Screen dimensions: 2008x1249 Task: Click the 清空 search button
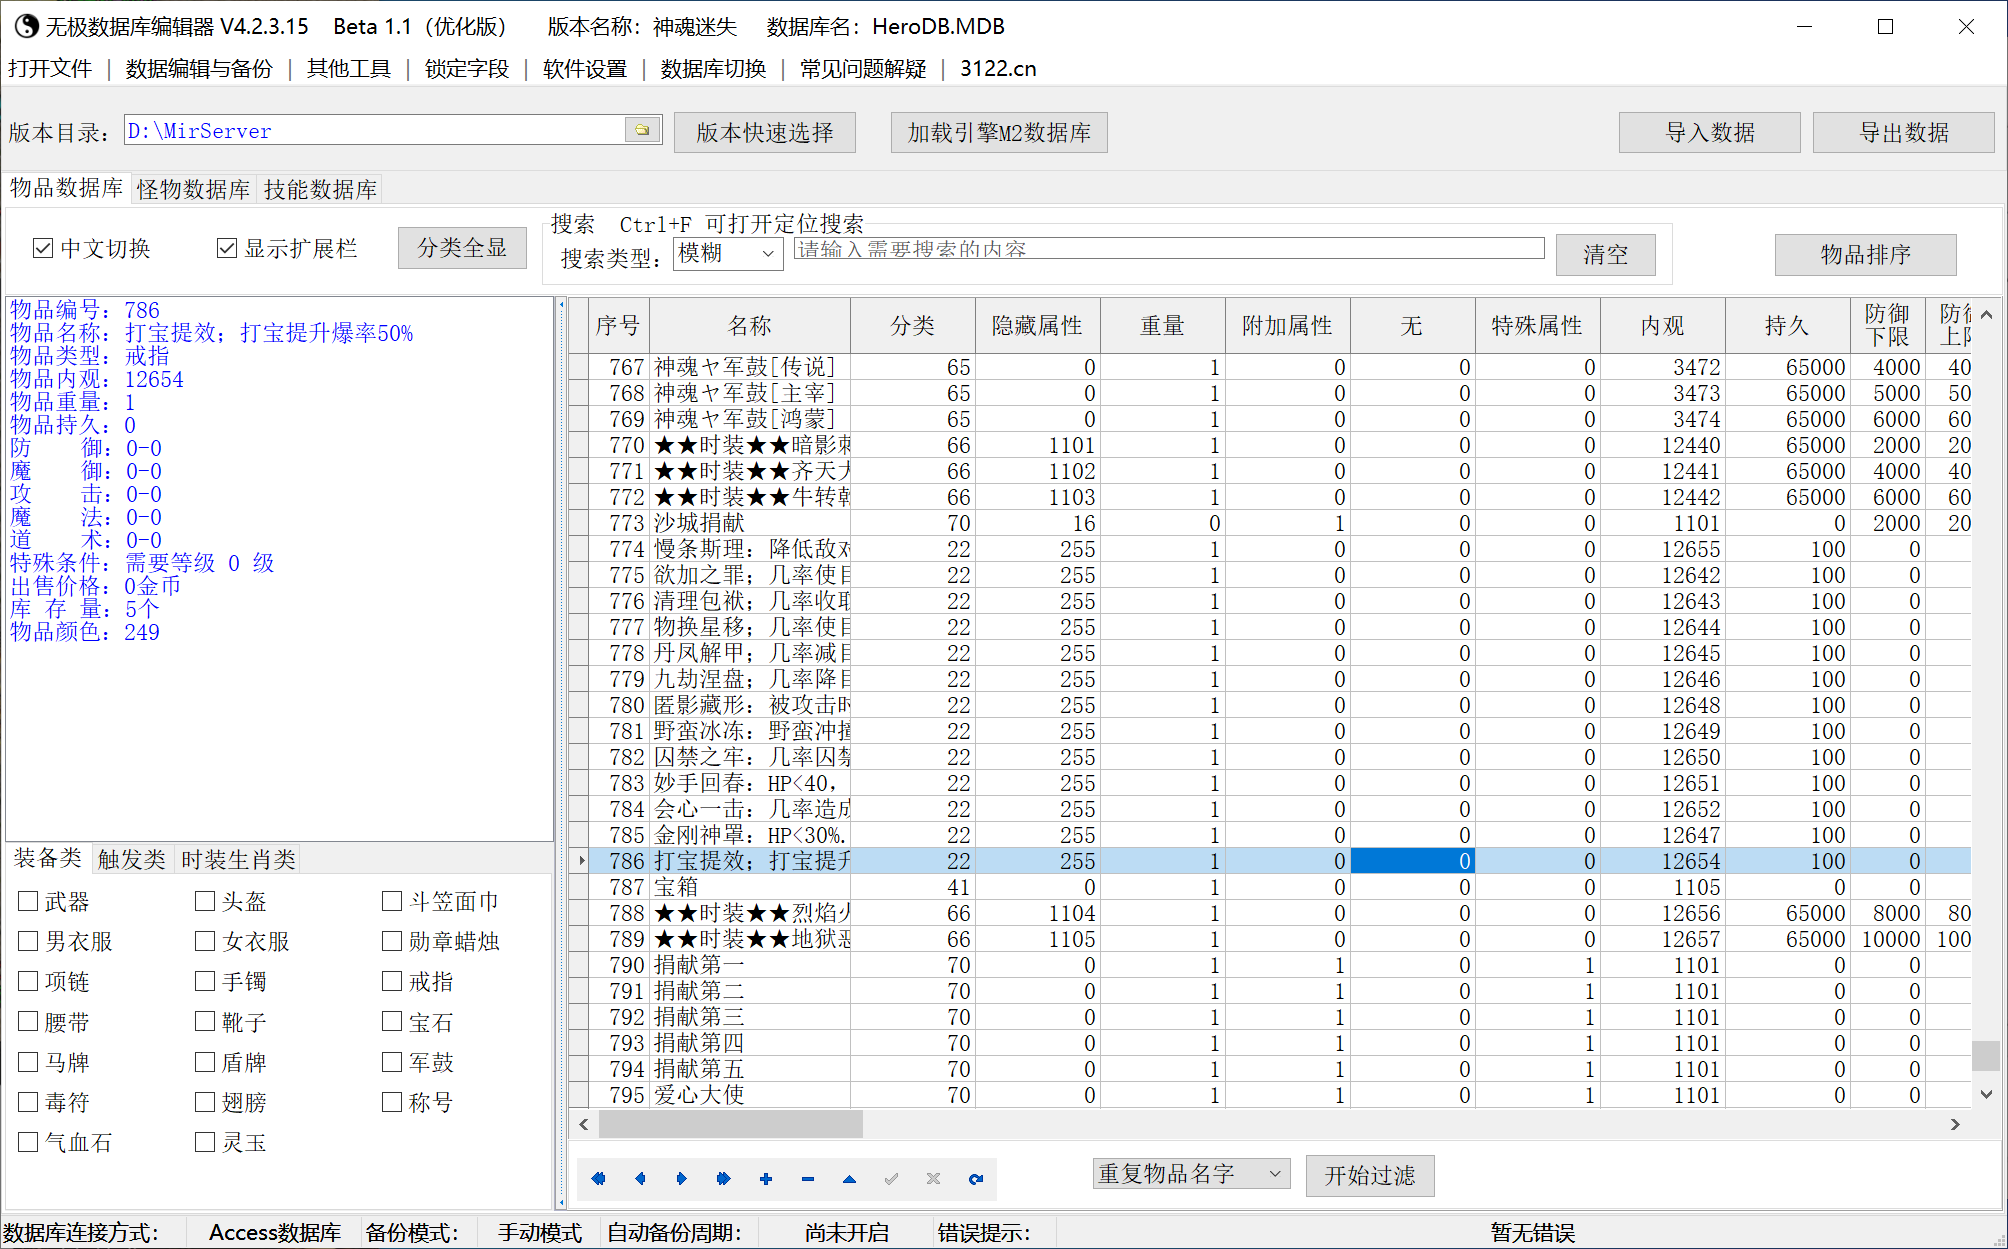pos(1606,255)
